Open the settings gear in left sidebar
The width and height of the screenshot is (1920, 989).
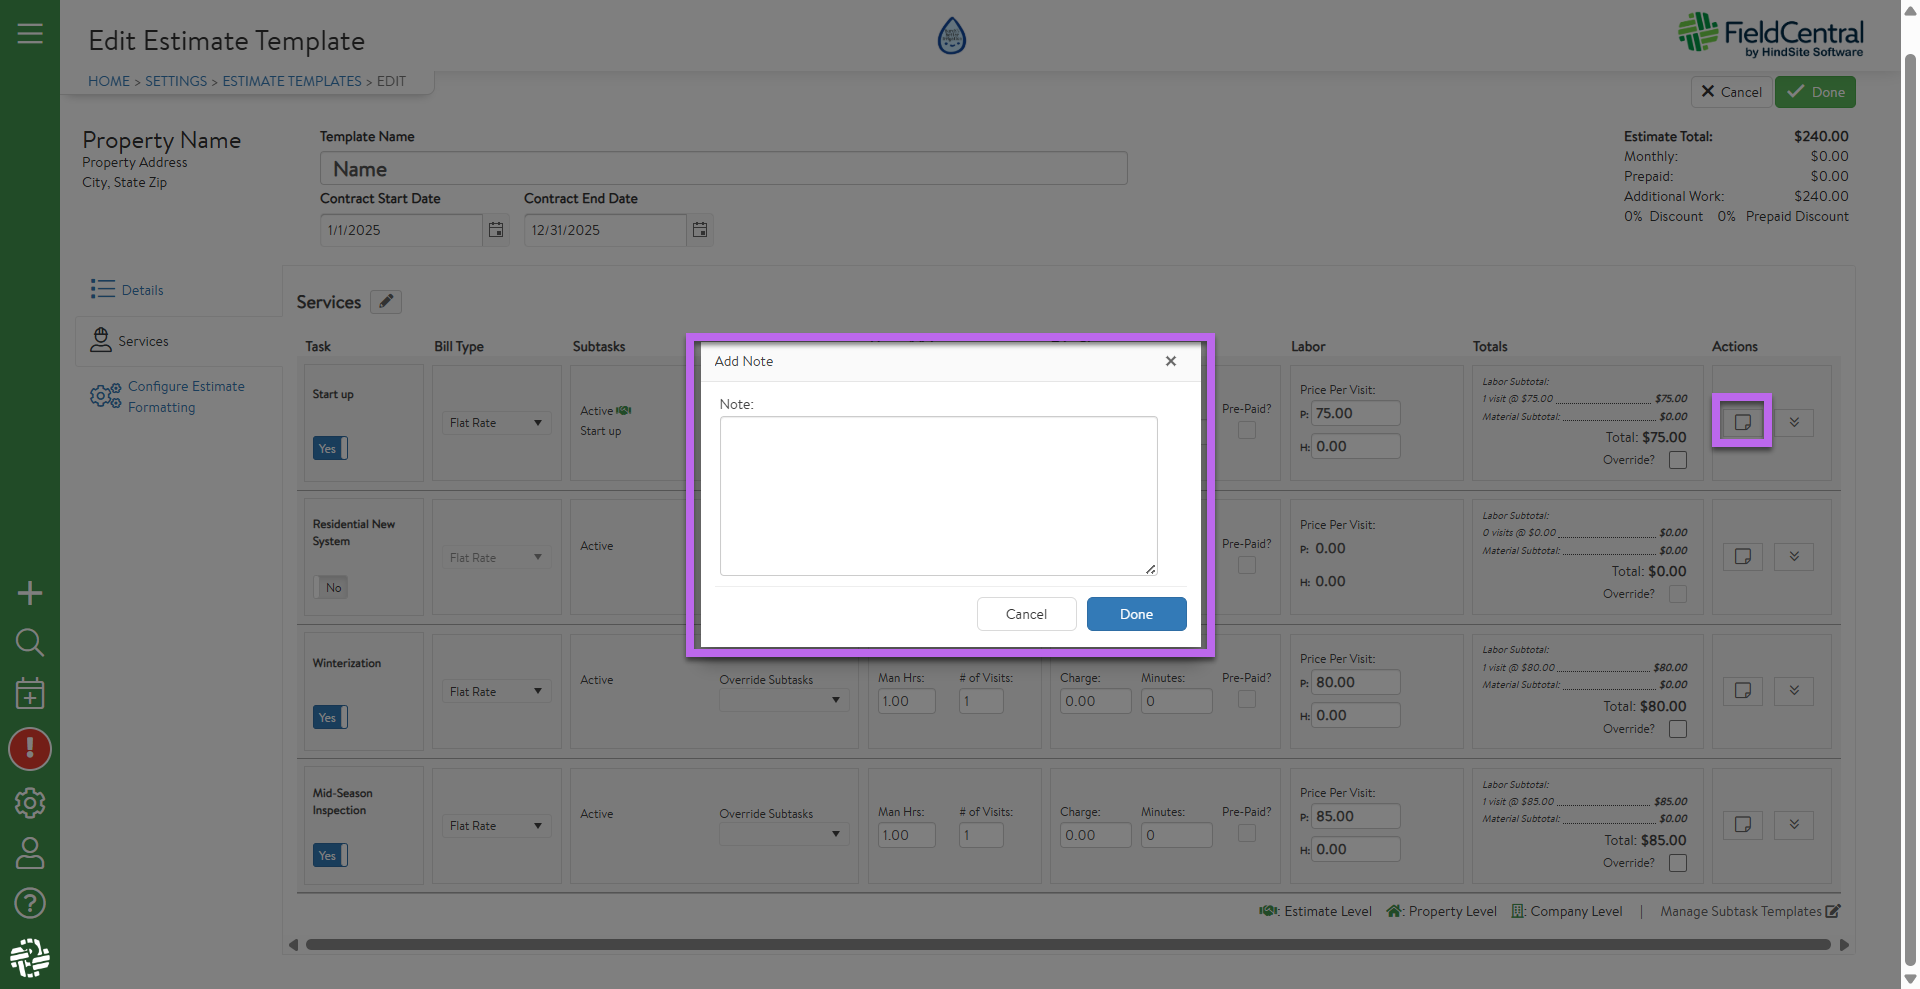tap(30, 802)
